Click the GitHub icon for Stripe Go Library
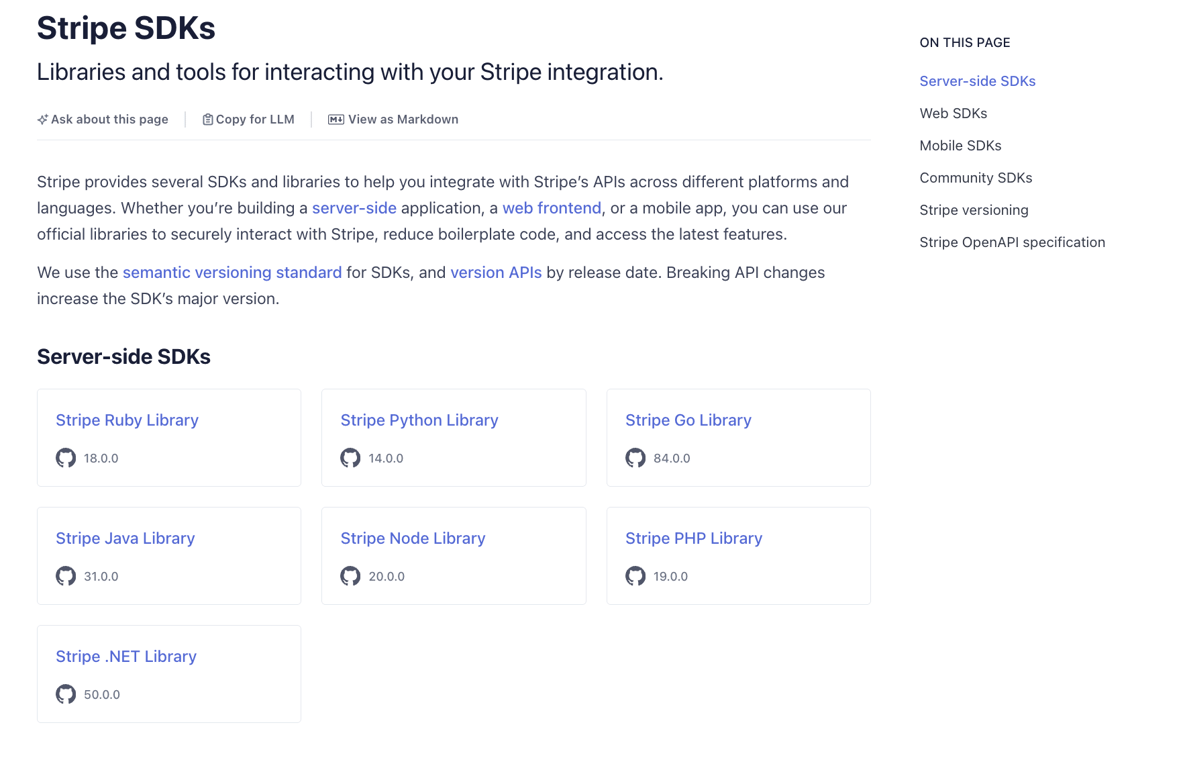This screenshot has height=768, width=1181. (x=635, y=458)
